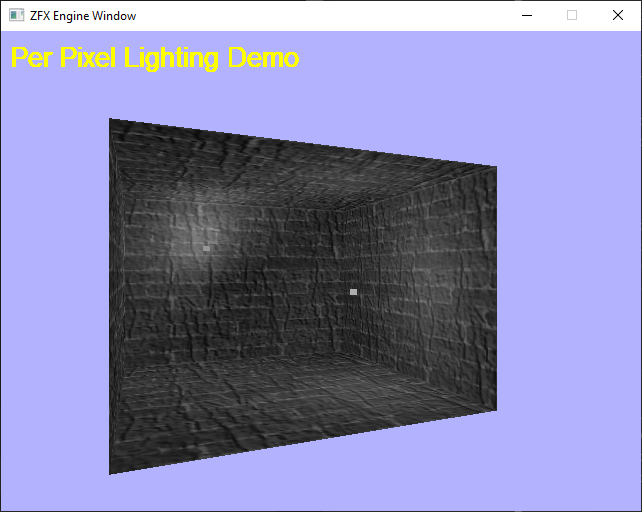Click the "ZFX Engine Window" title text
This screenshot has width=642, height=512.
[x=83, y=16]
